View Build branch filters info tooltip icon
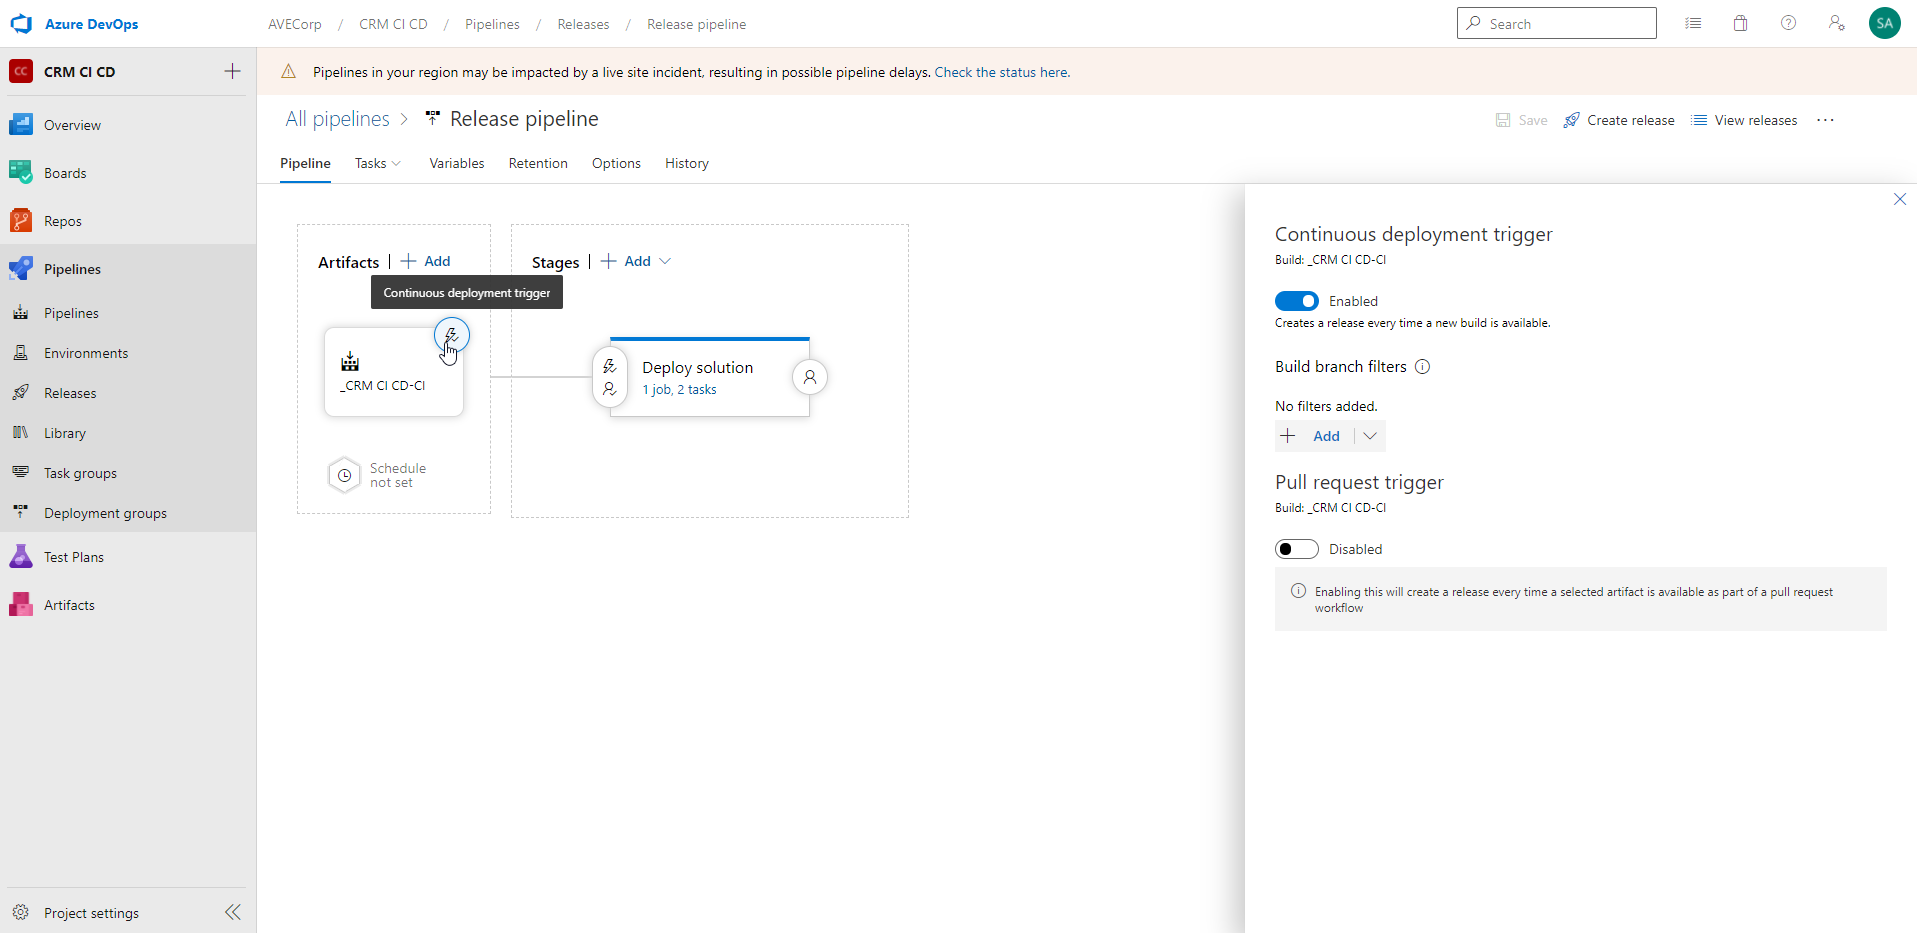 pyautogui.click(x=1422, y=366)
